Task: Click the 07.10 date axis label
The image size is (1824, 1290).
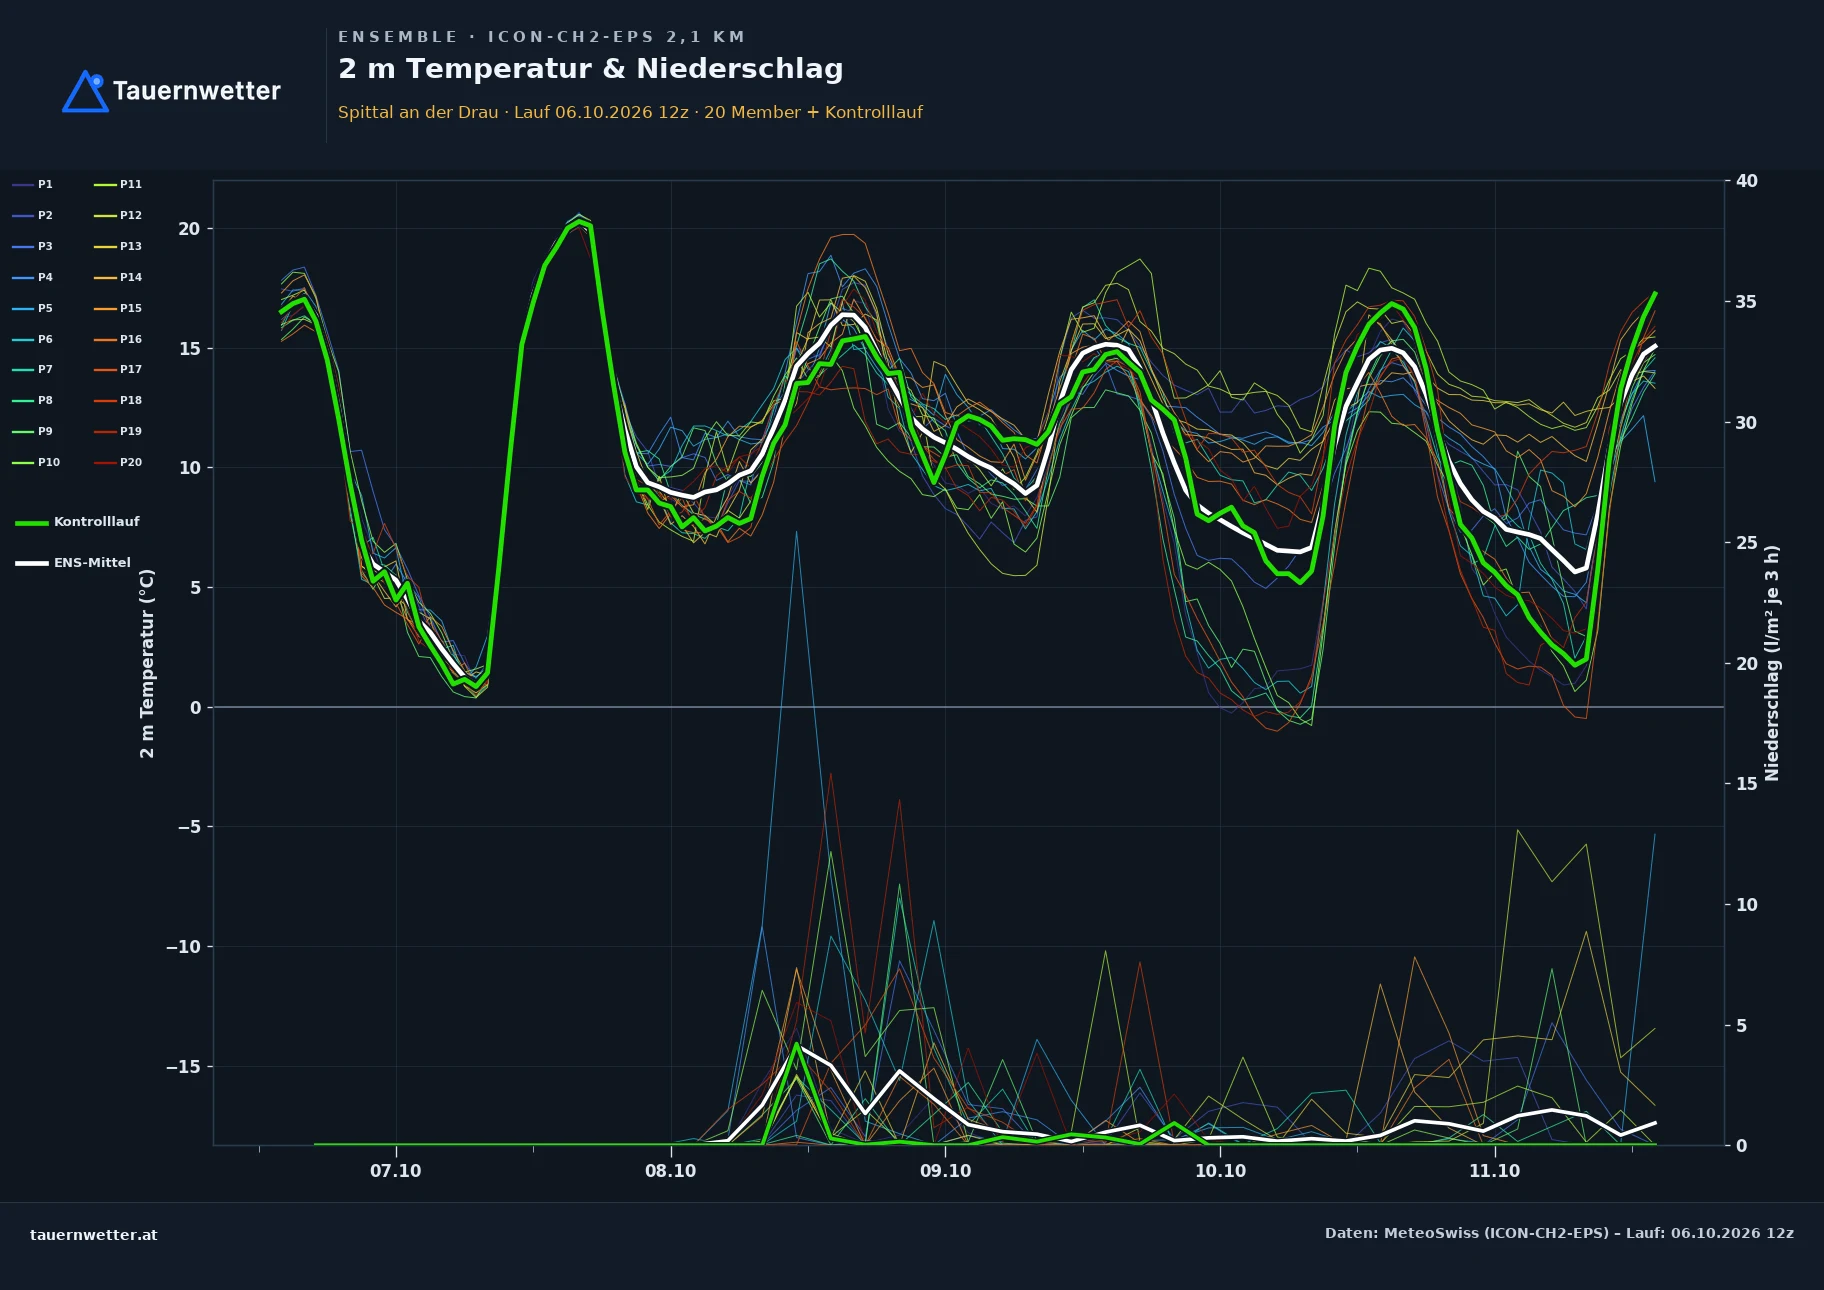Action: (x=396, y=1171)
